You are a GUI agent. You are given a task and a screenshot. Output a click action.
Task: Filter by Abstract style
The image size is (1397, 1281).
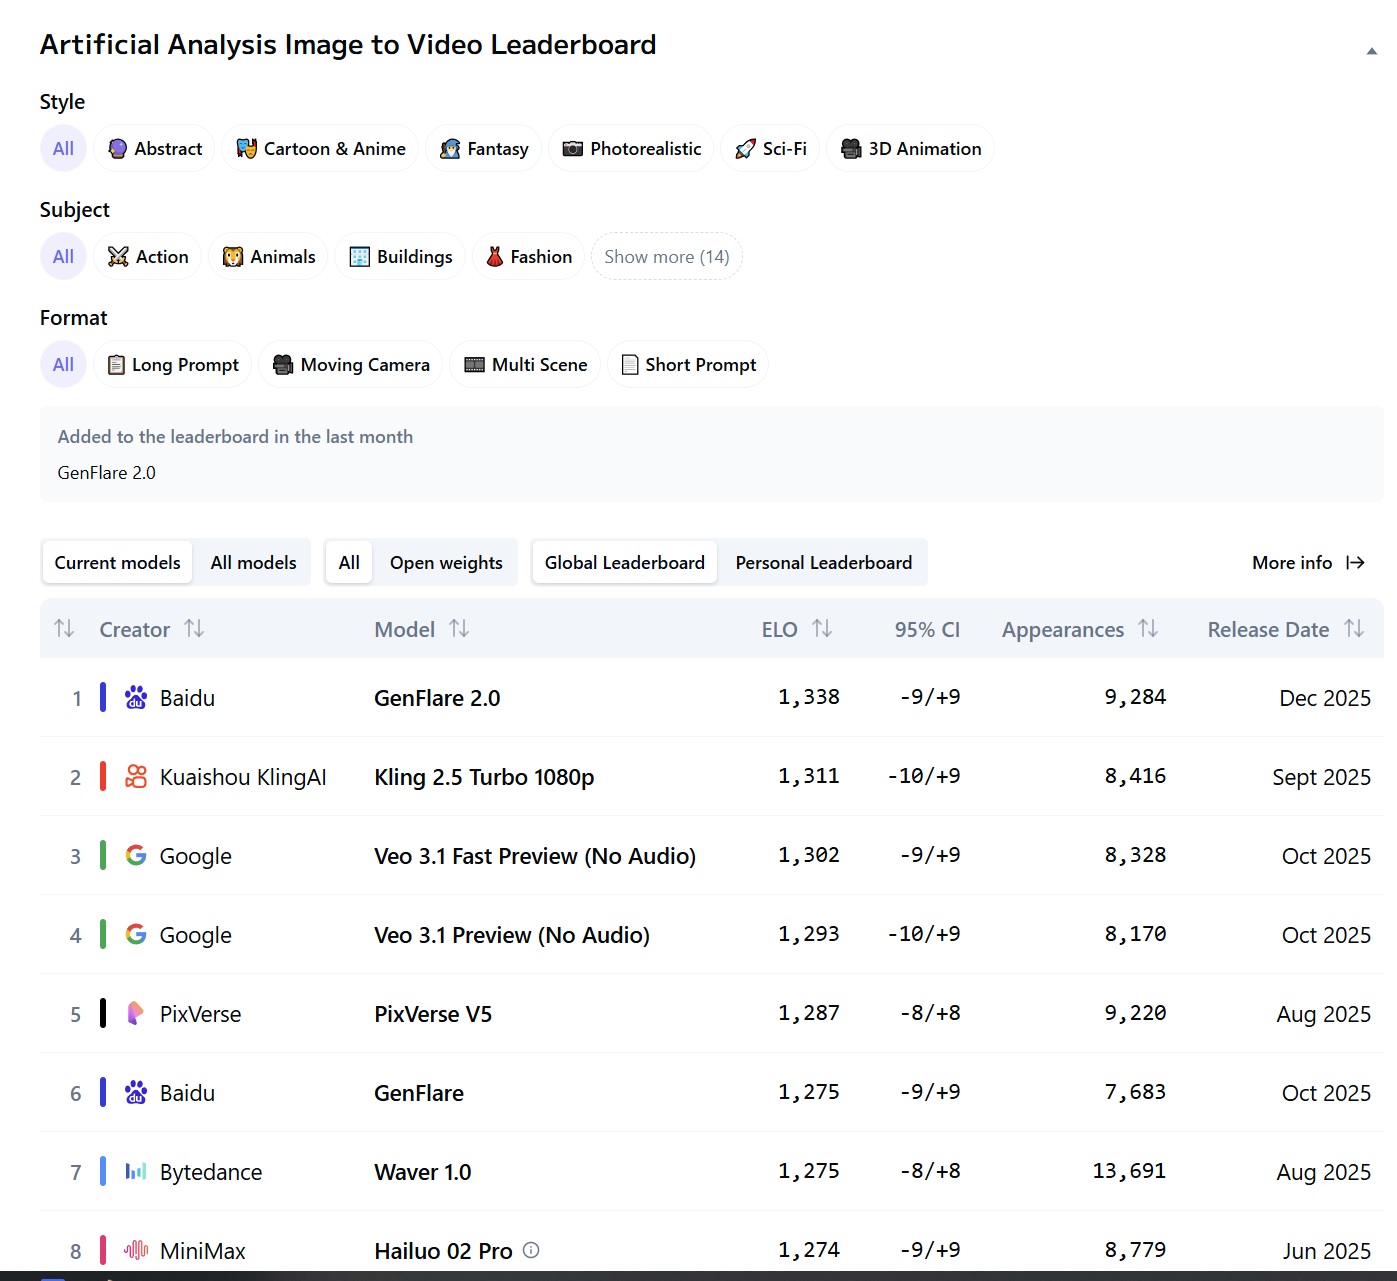[154, 148]
